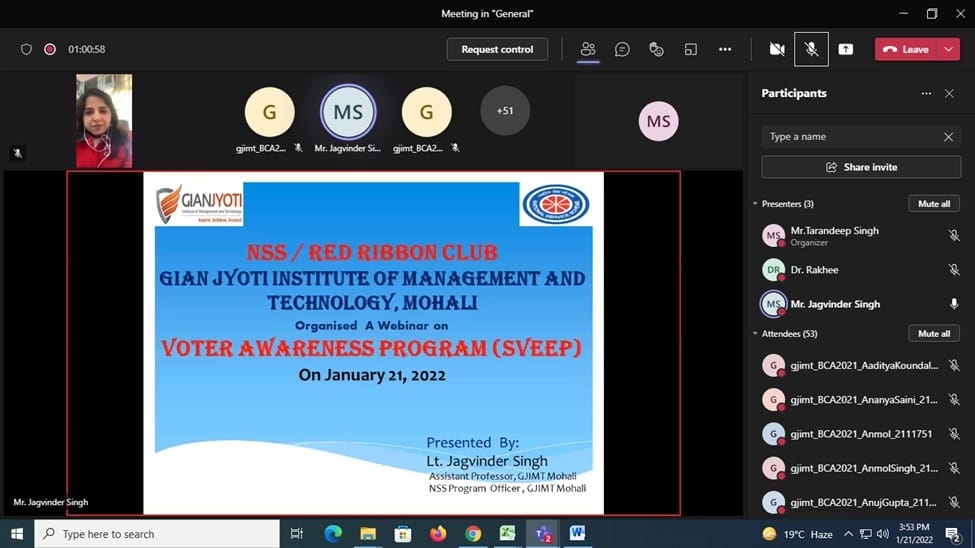Clear the Type a name field
The width and height of the screenshot is (975, 548).
948,137
